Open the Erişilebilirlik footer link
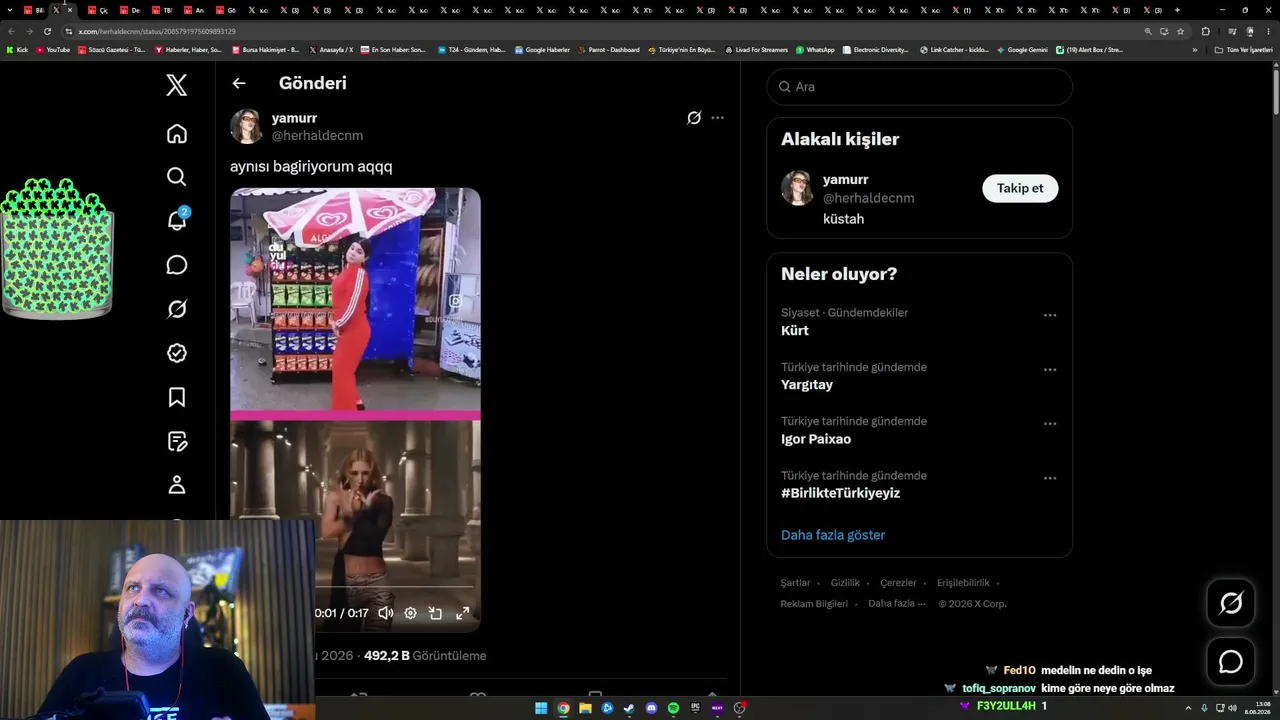 pos(963,583)
